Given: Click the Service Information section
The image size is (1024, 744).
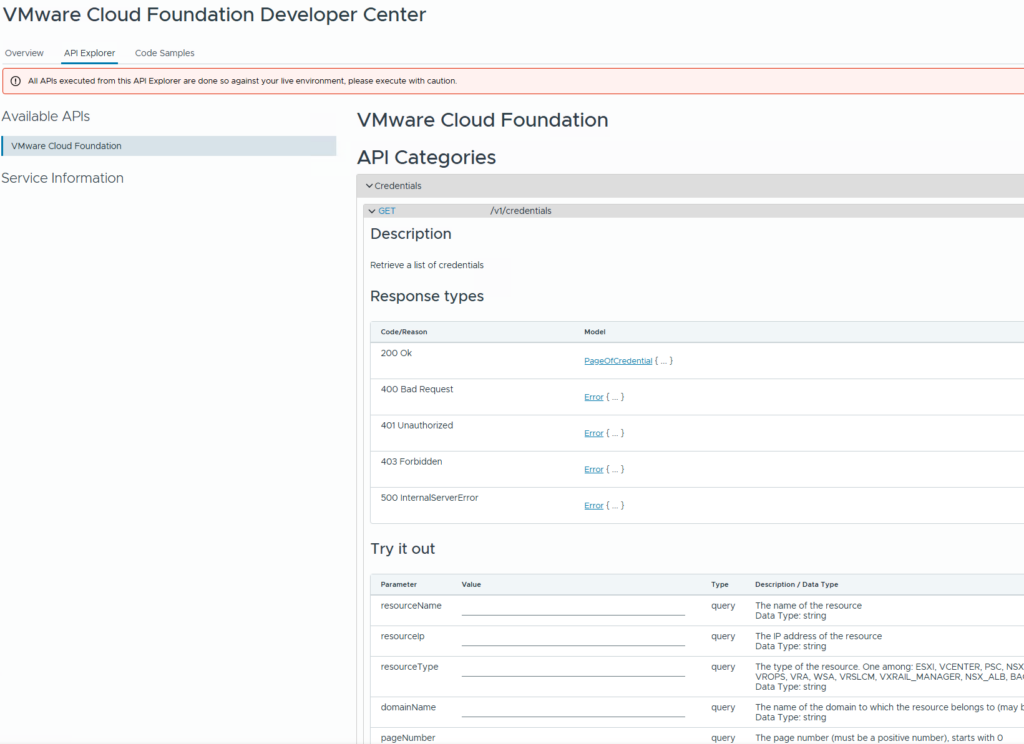Looking at the screenshot, I should click(x=62, y=177).
